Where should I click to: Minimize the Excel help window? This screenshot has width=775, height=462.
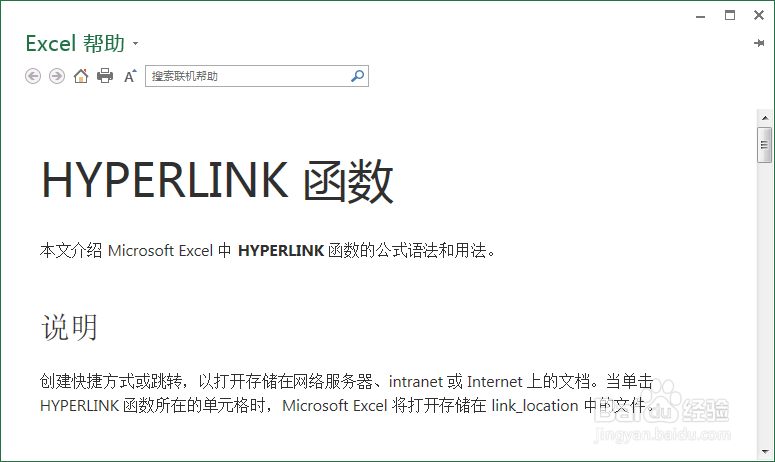(x=700, y=16)
